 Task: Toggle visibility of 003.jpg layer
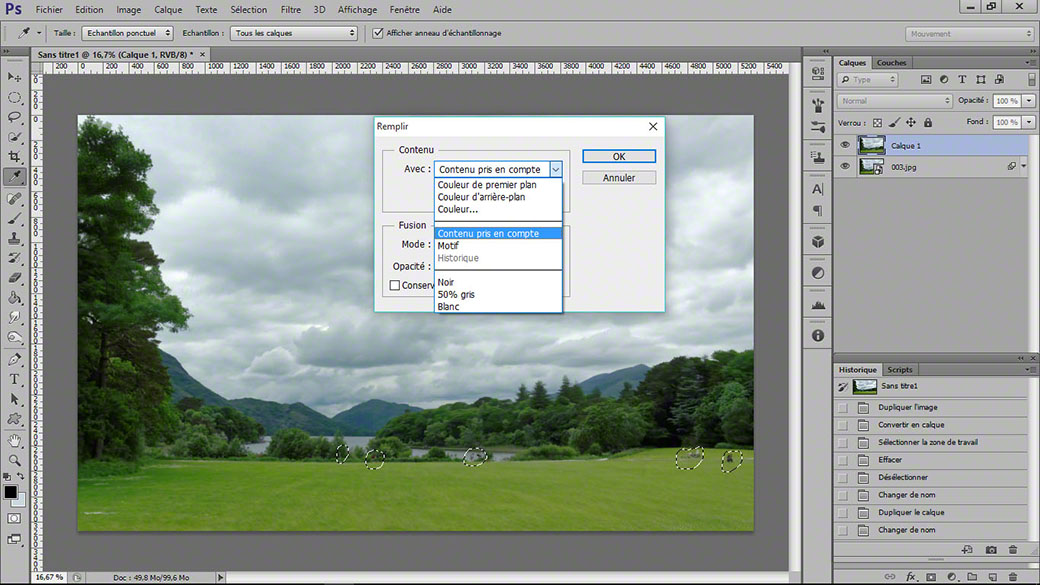pyautogui.click(x=844, y=166)
